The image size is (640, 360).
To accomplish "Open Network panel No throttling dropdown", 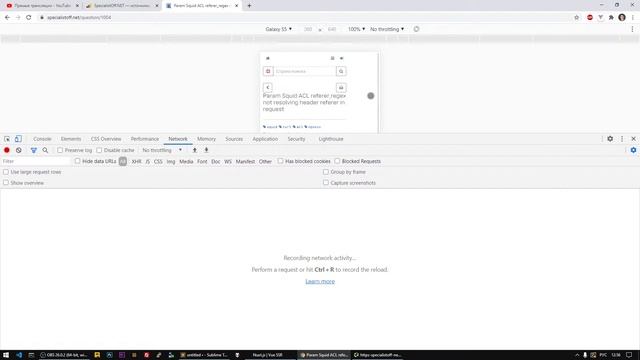I will coord(162,150).
